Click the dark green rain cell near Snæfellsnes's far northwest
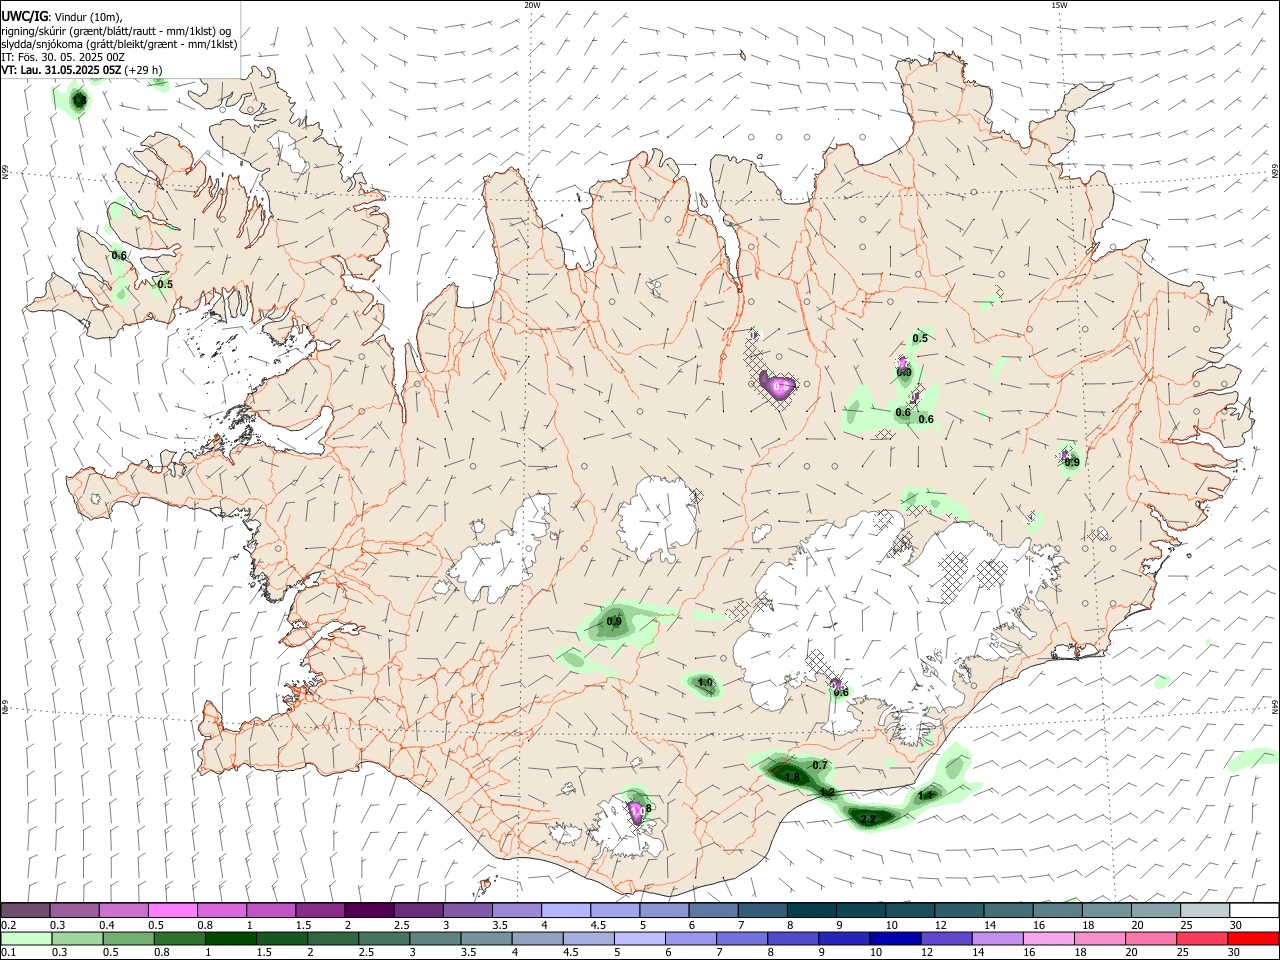Image resolution: width=1280 pixels, height=960 pixels. (x=79, y=100)
